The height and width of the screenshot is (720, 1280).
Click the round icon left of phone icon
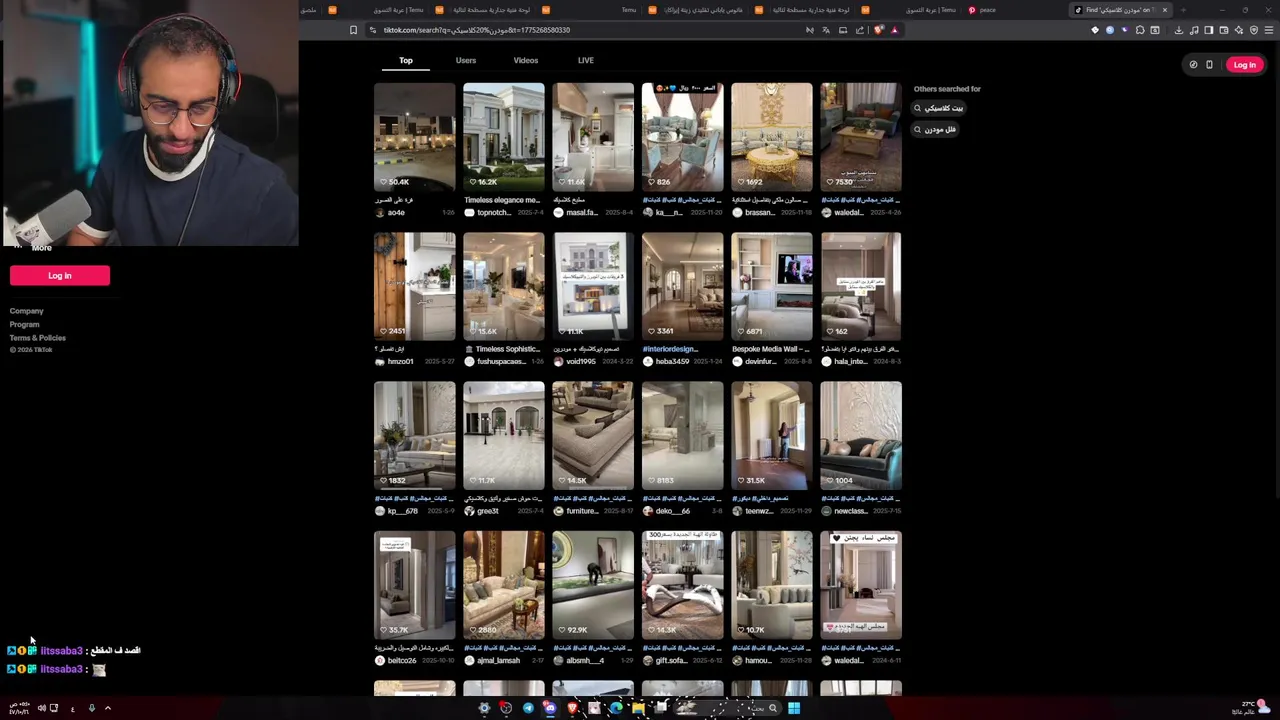pyautogui.click(x=1193, y=65)
